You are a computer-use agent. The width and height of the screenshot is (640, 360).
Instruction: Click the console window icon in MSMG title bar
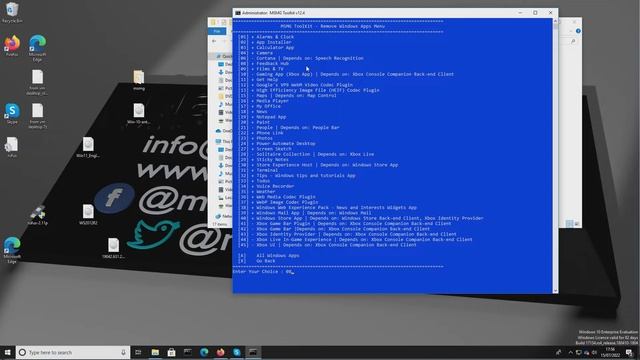tap(238, 13)
